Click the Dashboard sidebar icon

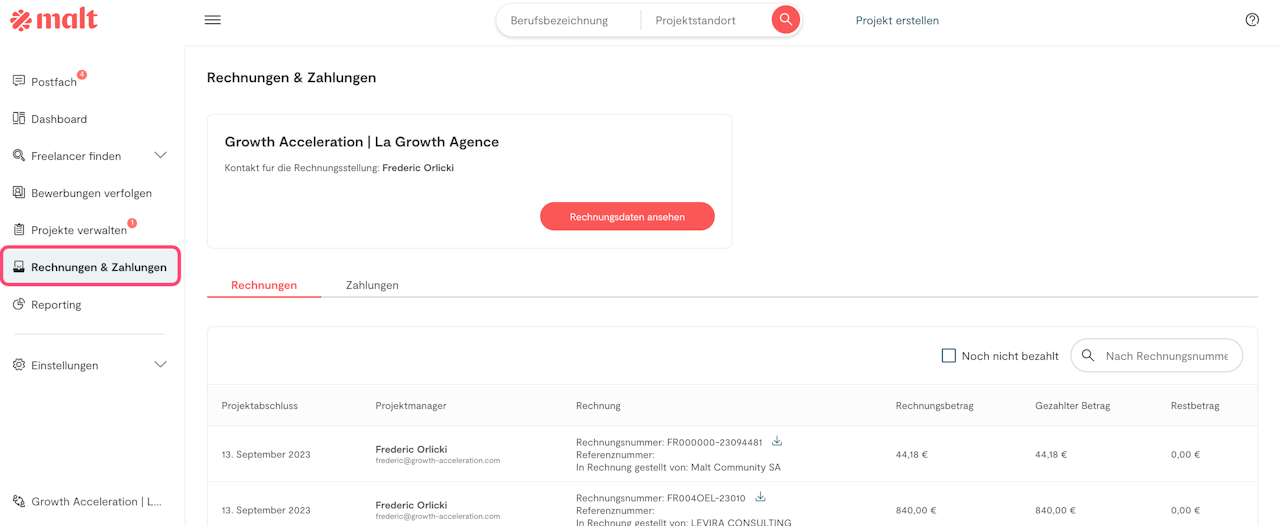(19, 118)
